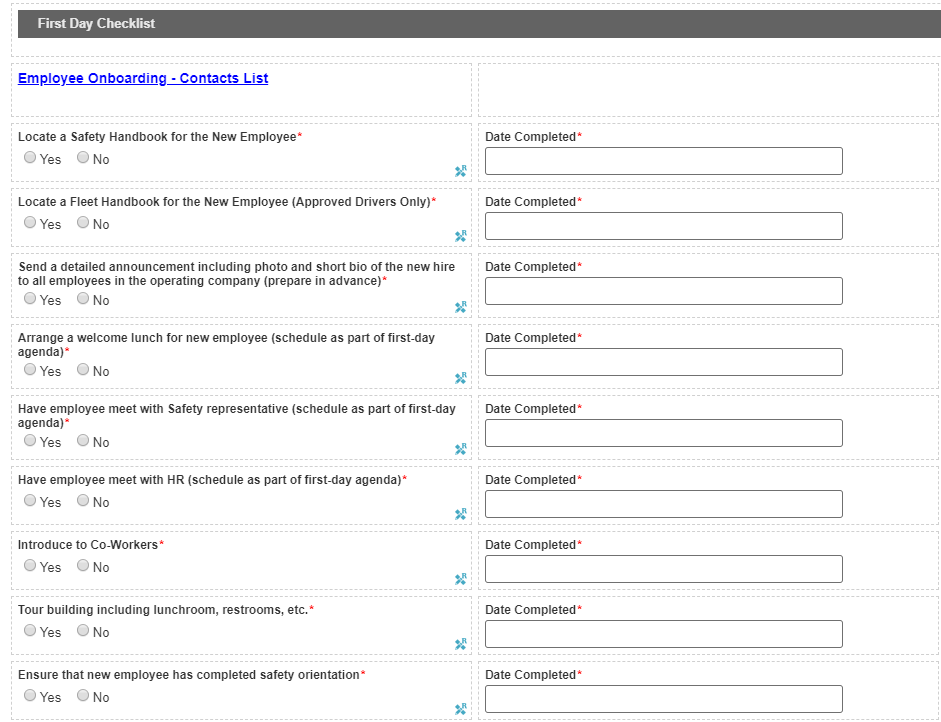
Task: Click Date Completed field for welcome lunch
Action: tap(663, 362)
